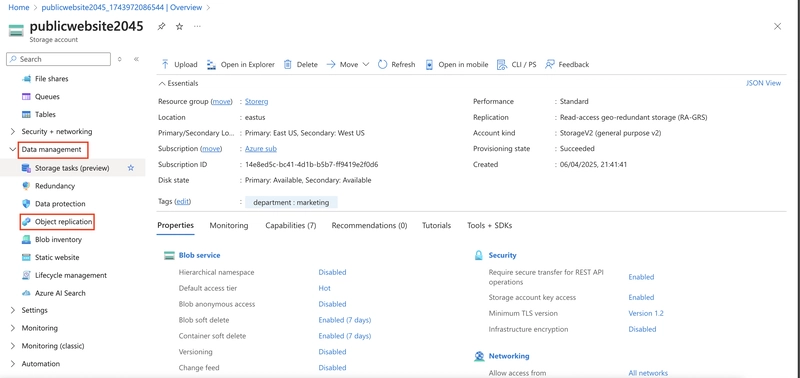Image resolution: width=800 pixels, height=378 pixels.
Task: Click the Upload toolbar icon
Action: tap(165, 64)
